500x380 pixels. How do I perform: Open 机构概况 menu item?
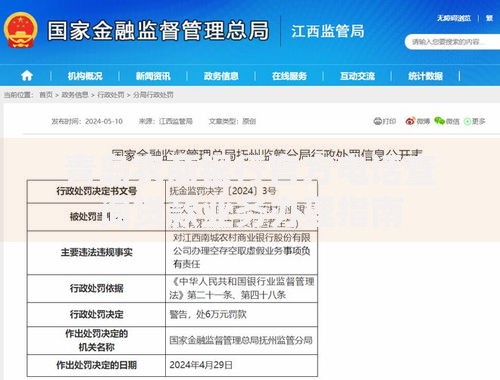(85, 76)
